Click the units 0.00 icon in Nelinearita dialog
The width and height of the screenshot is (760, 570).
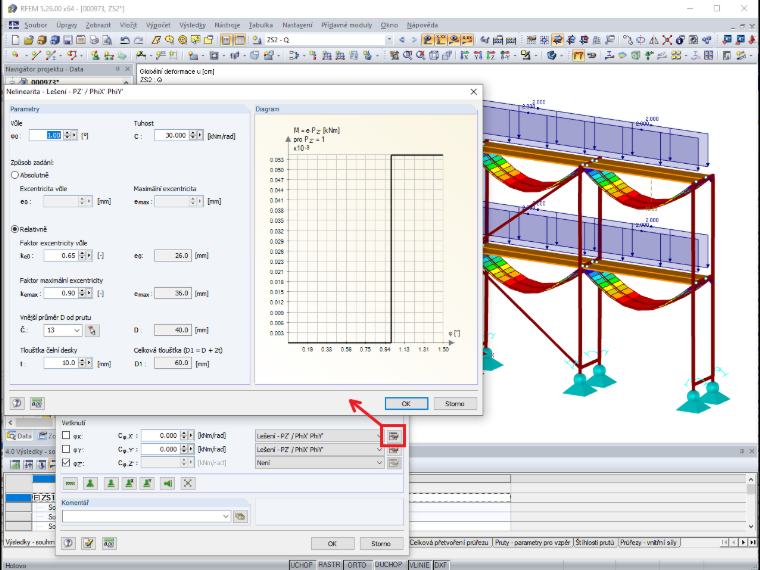click(x=37, y=403)
